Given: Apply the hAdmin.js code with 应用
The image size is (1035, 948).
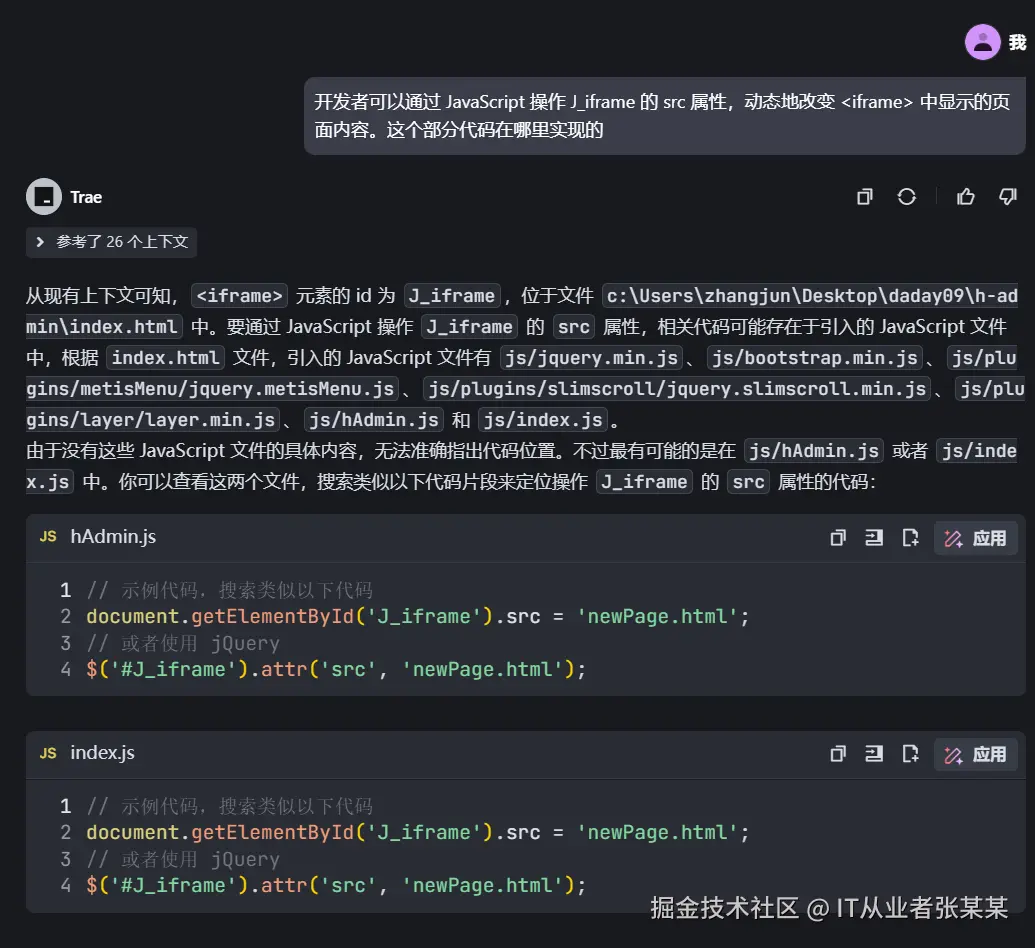Looking at the screenshot, I should tap(976, 538).
